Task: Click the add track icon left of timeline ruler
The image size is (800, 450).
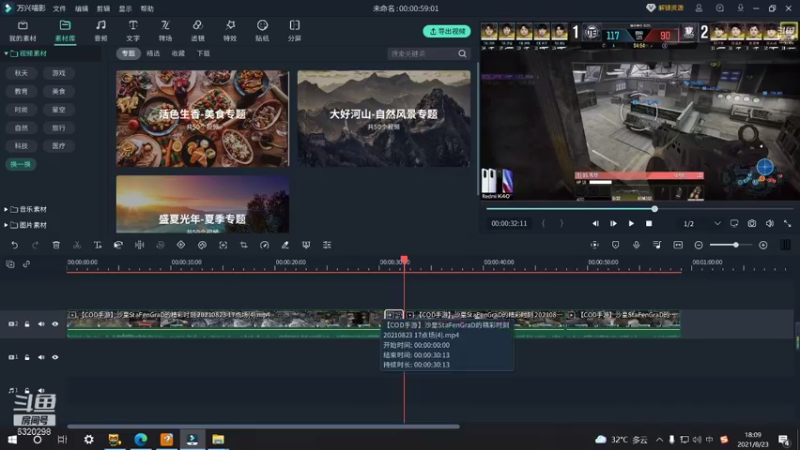Action: tap(10, 264)
